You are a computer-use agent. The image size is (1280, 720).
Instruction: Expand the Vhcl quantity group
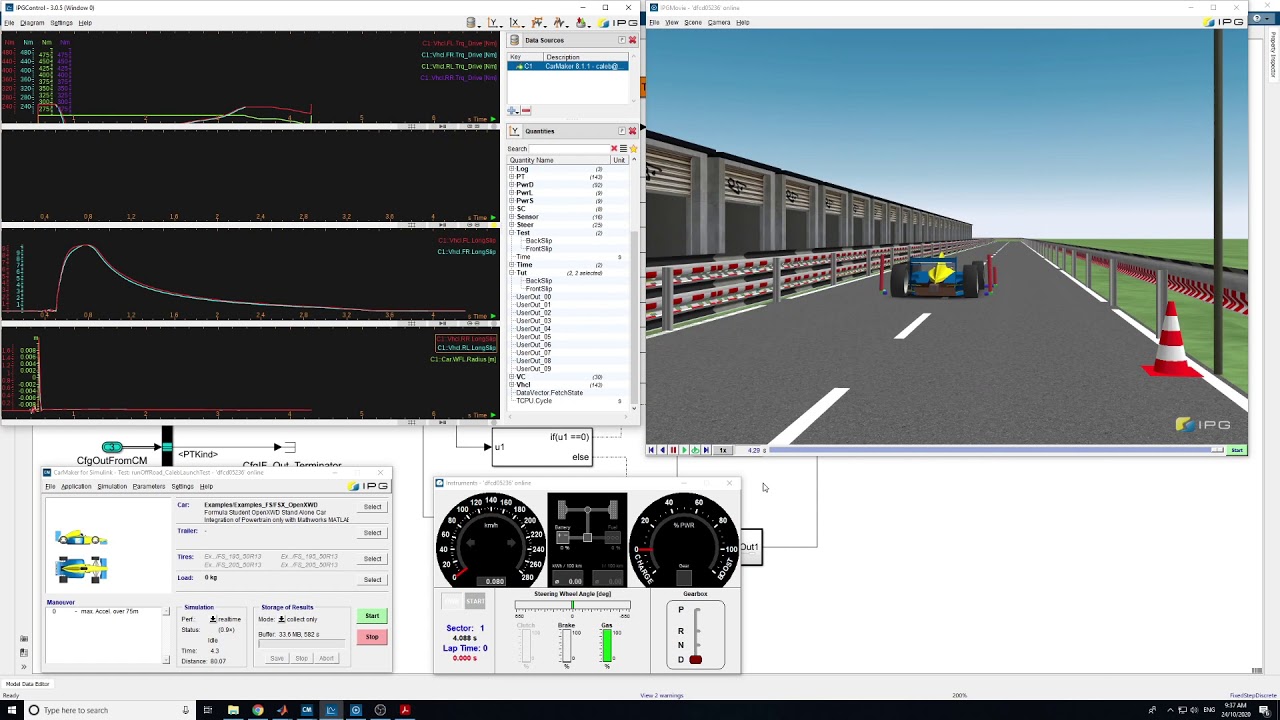[x=512, y=385]
